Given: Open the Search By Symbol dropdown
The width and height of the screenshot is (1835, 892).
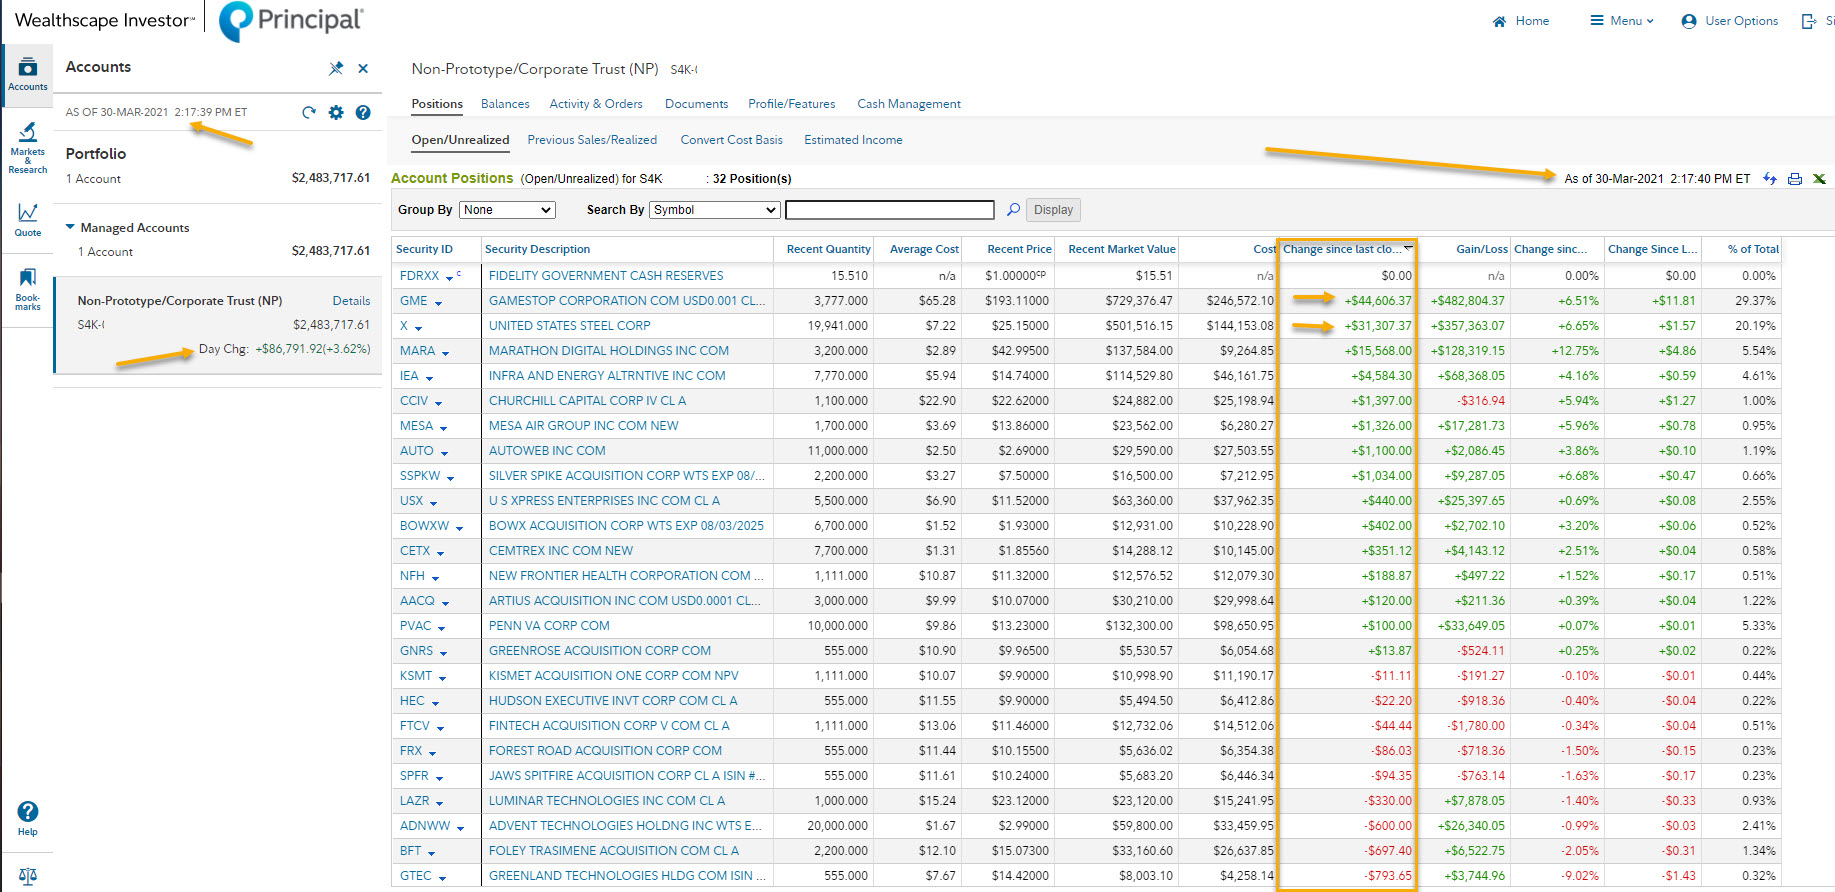Looking at the screenshot, I should pos(715,209).
